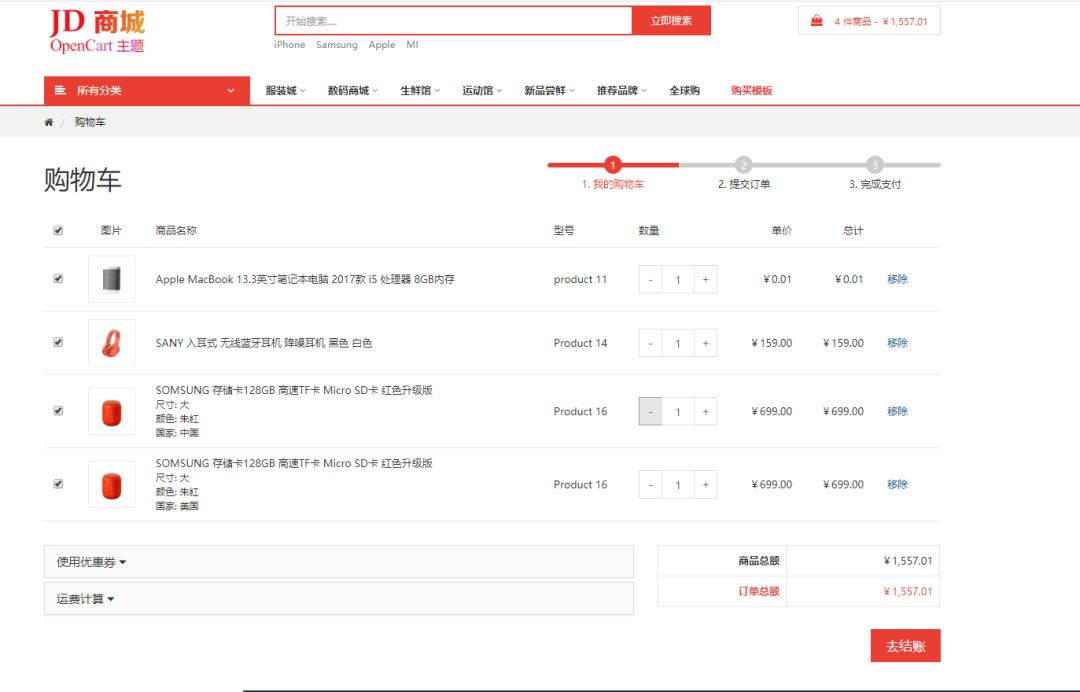This screenshot has height=692, width=1080.
Task: Remove the SOMSUNG 美国 item via 移除
Action: 897,484
